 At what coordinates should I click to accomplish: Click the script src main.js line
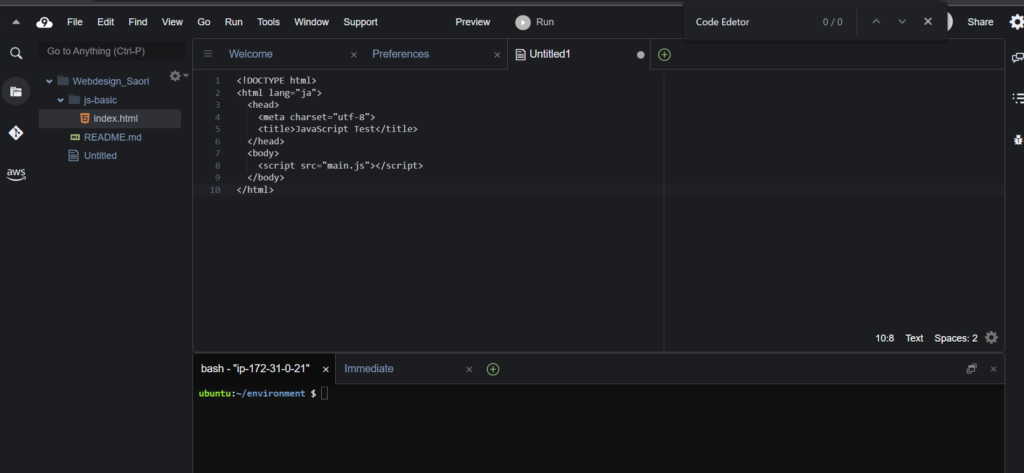(x=340, y=166)
